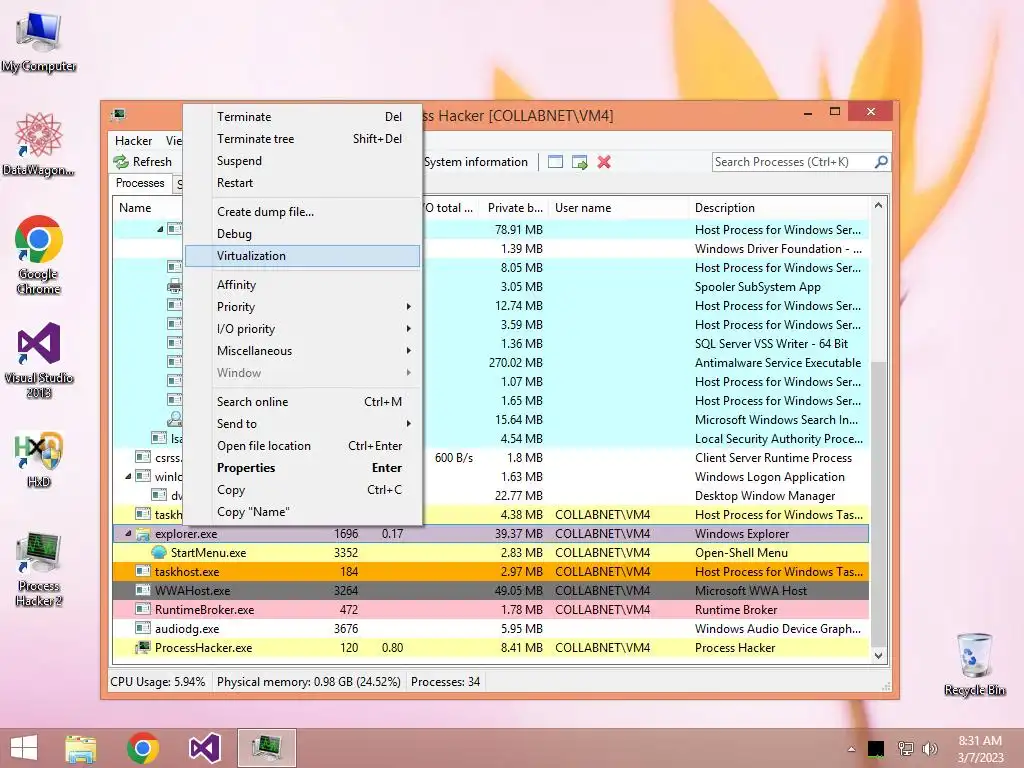Select Terminate tree menu entry
Image resolution: width=1024 pixels, height=768 pixels.
click(302, 138)
